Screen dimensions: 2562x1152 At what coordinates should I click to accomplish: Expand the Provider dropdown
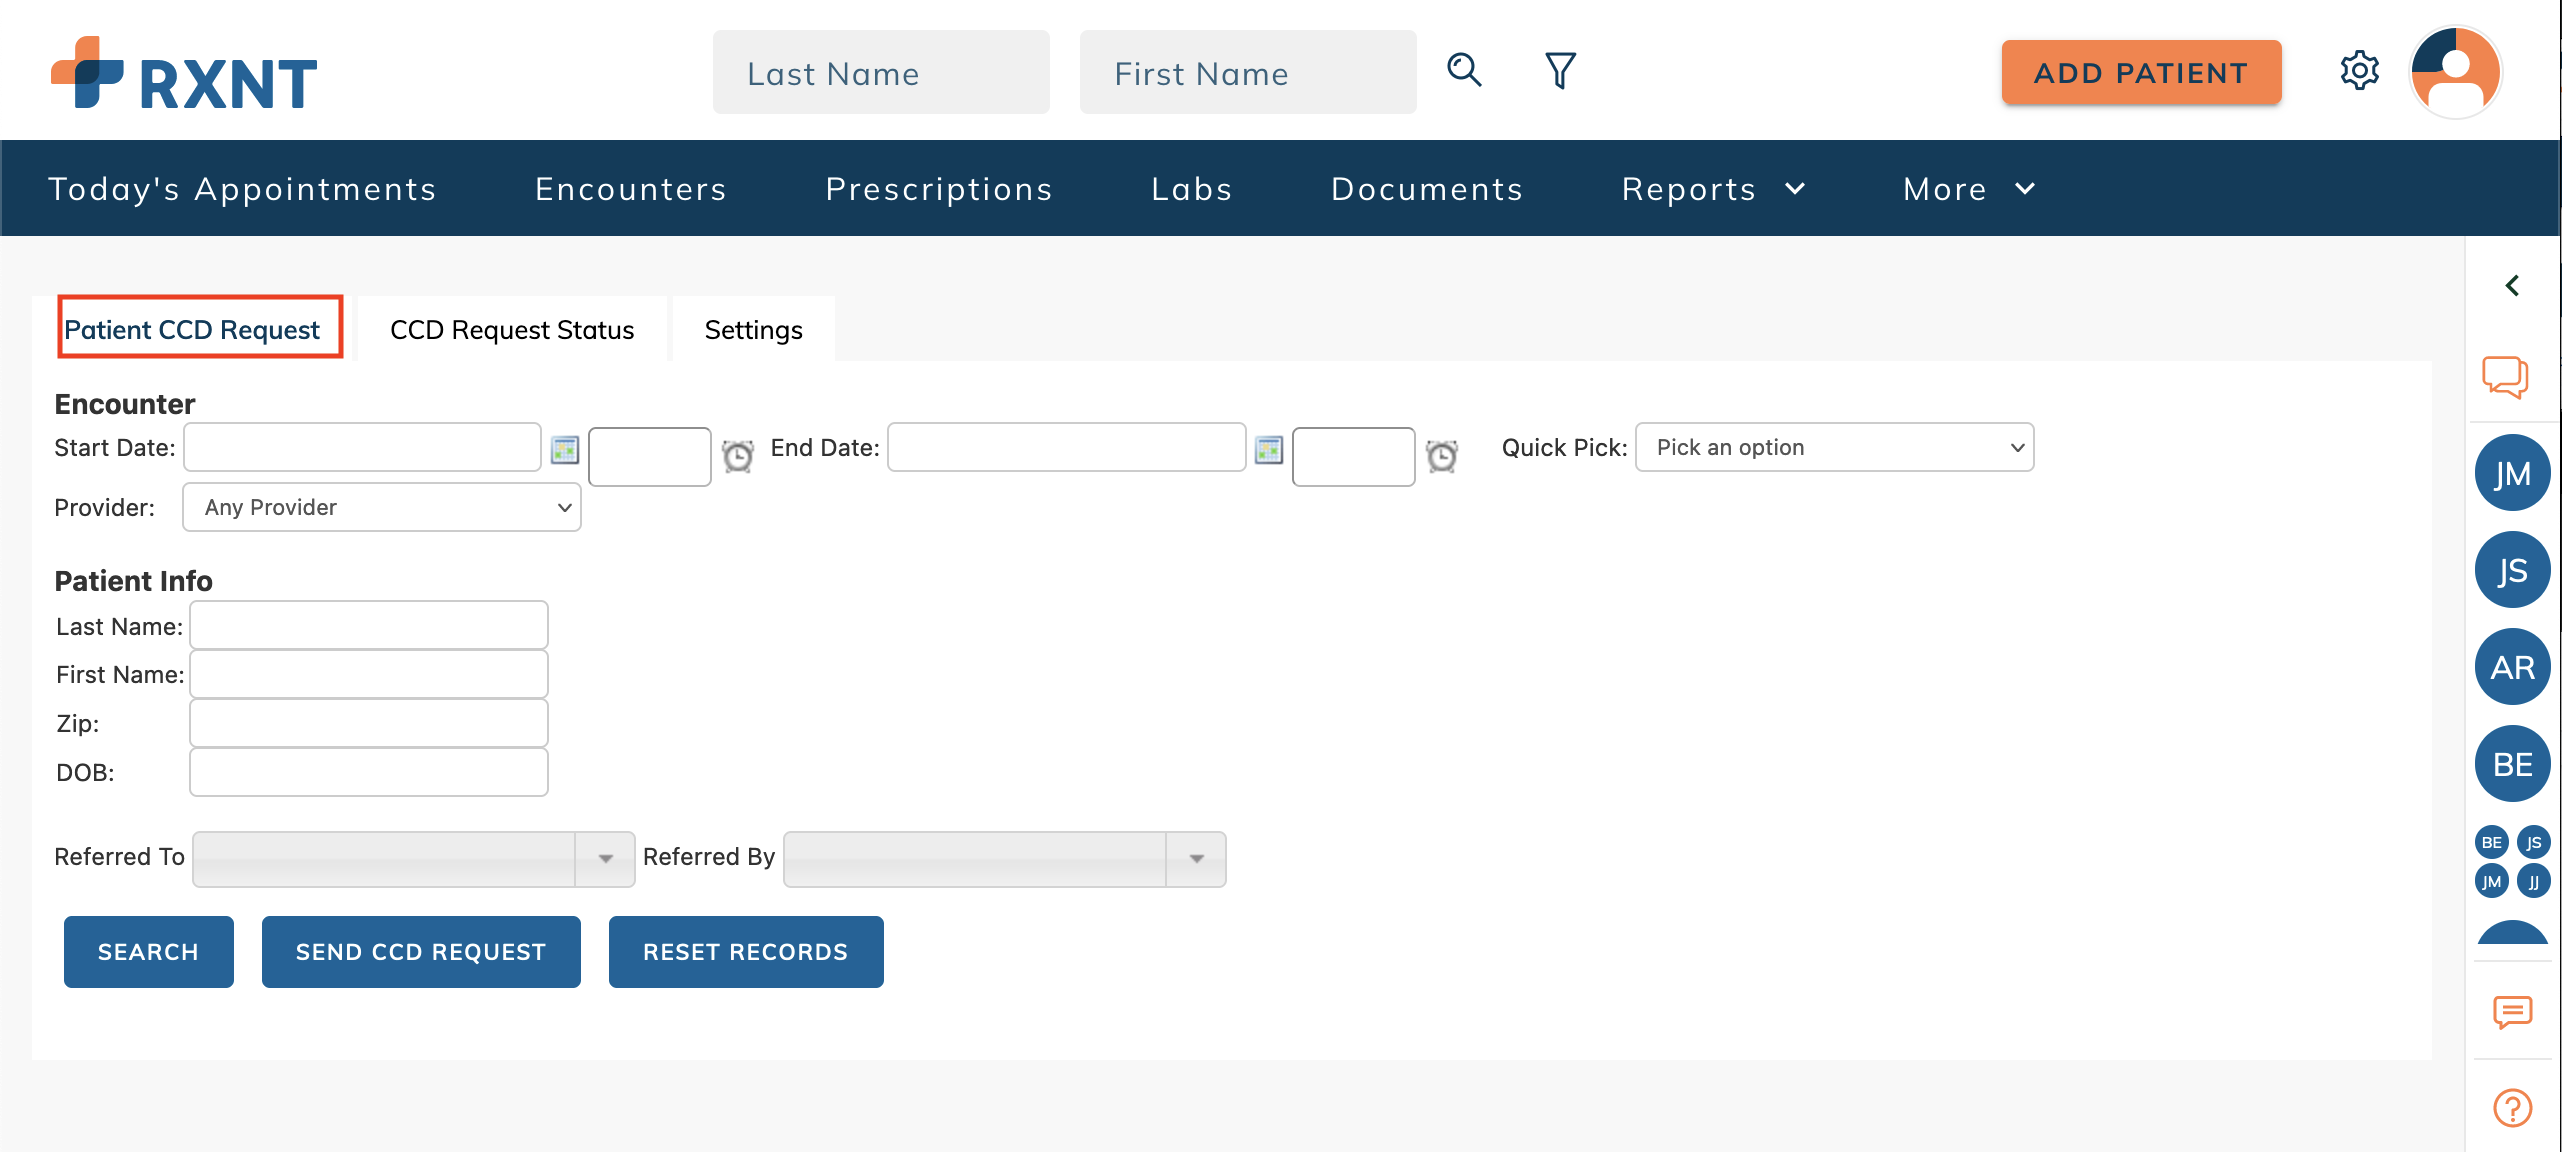[x=381, y=507]
